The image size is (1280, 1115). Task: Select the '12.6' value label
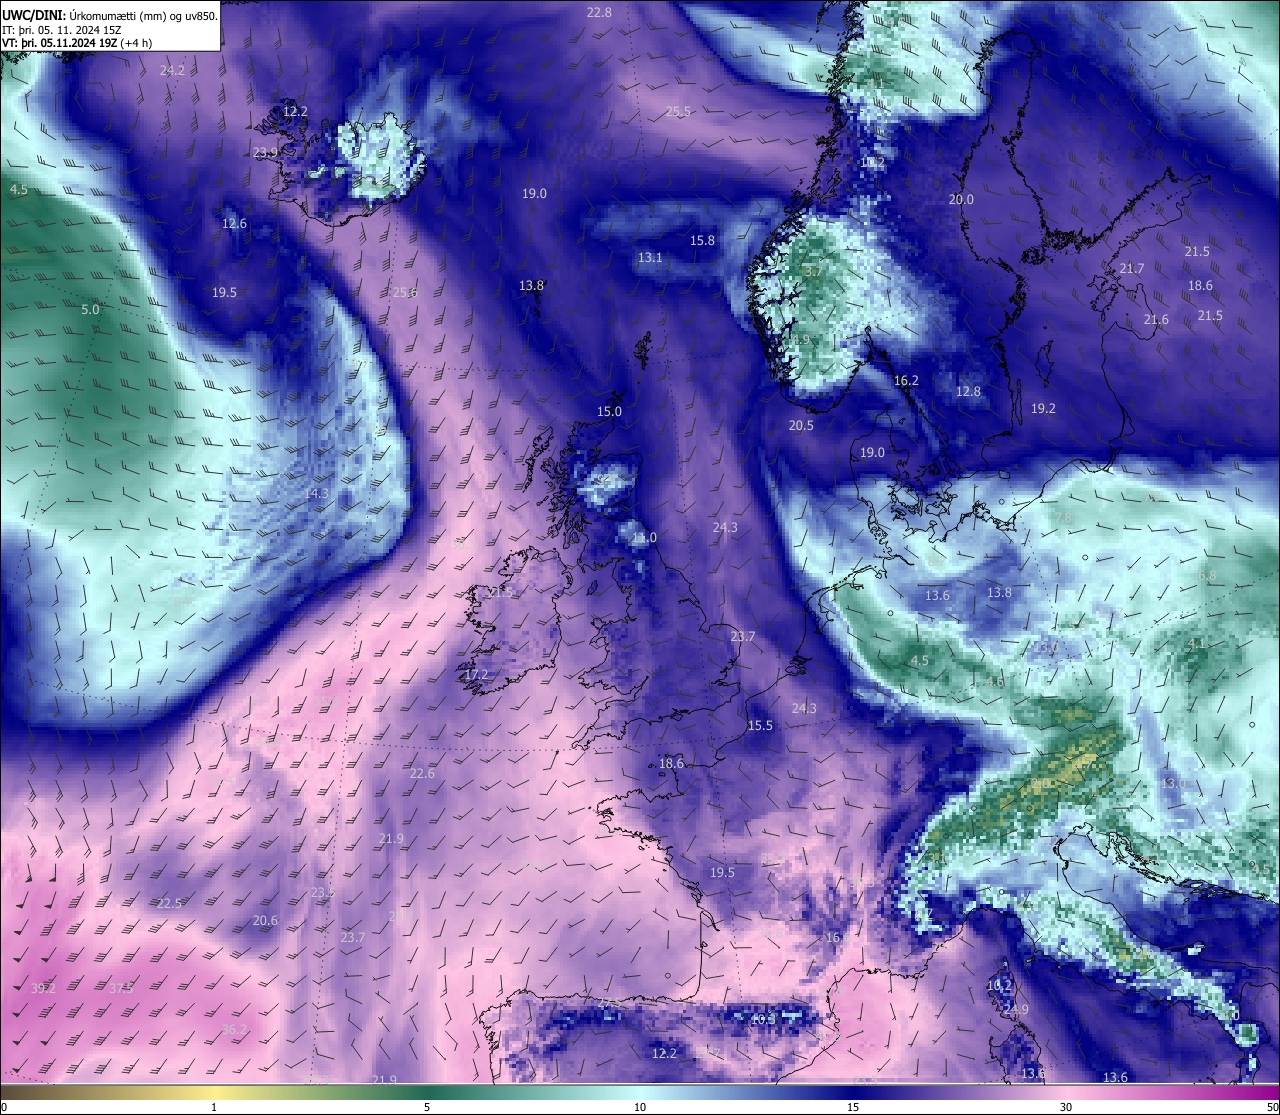point(234,223)
